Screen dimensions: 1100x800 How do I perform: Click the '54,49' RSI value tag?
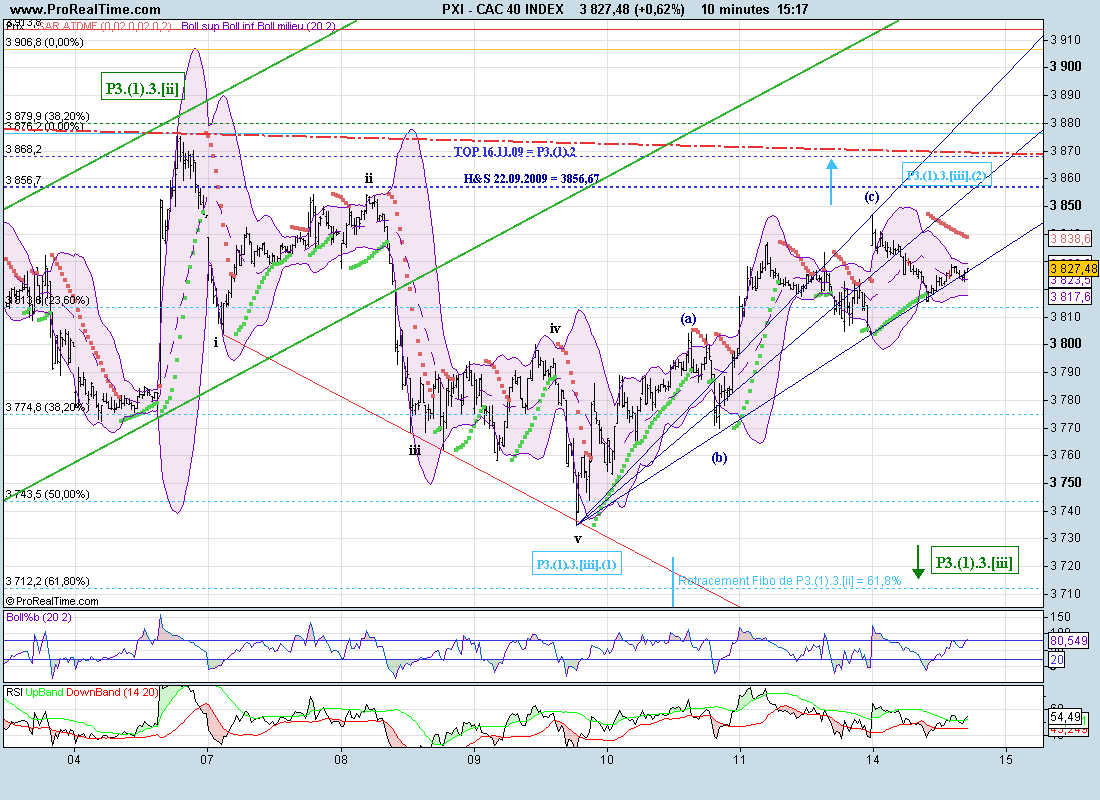pos(1065,716)
